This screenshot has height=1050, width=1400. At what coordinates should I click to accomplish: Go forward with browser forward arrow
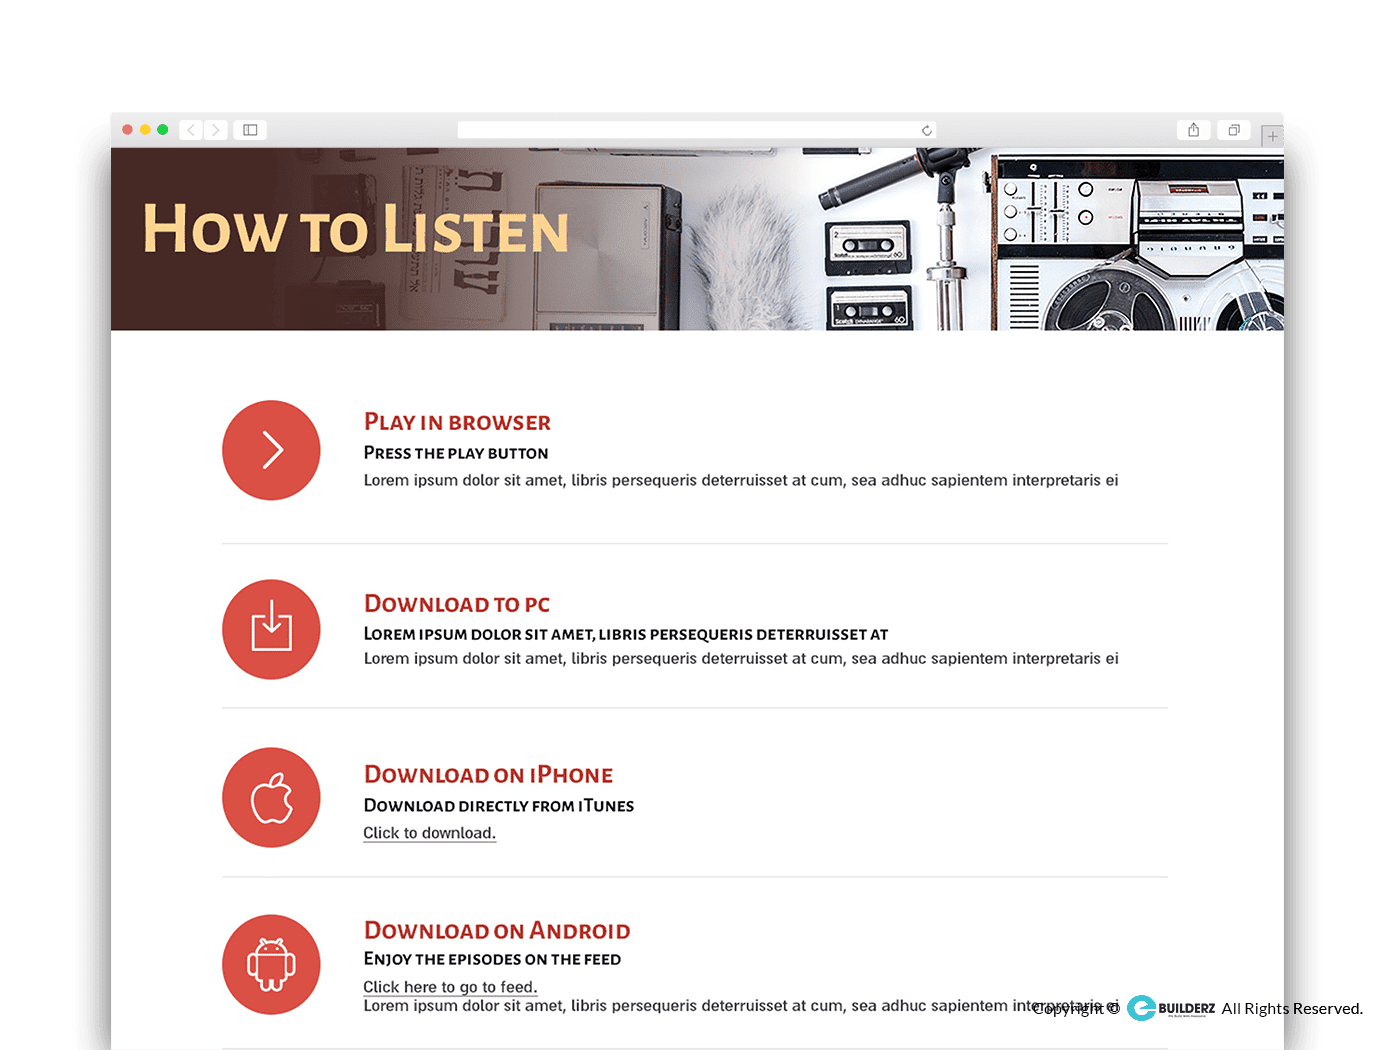(215, 130)
